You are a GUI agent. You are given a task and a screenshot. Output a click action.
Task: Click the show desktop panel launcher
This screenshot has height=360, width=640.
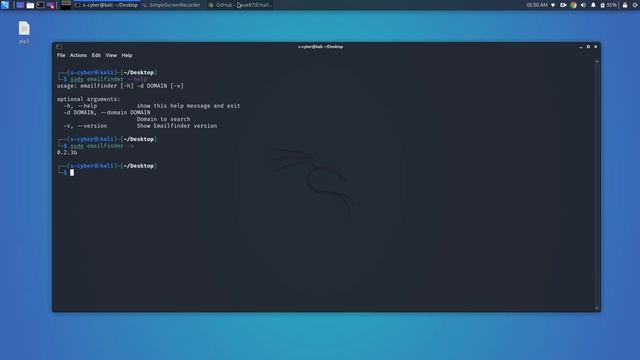click(x=20, y=5)
